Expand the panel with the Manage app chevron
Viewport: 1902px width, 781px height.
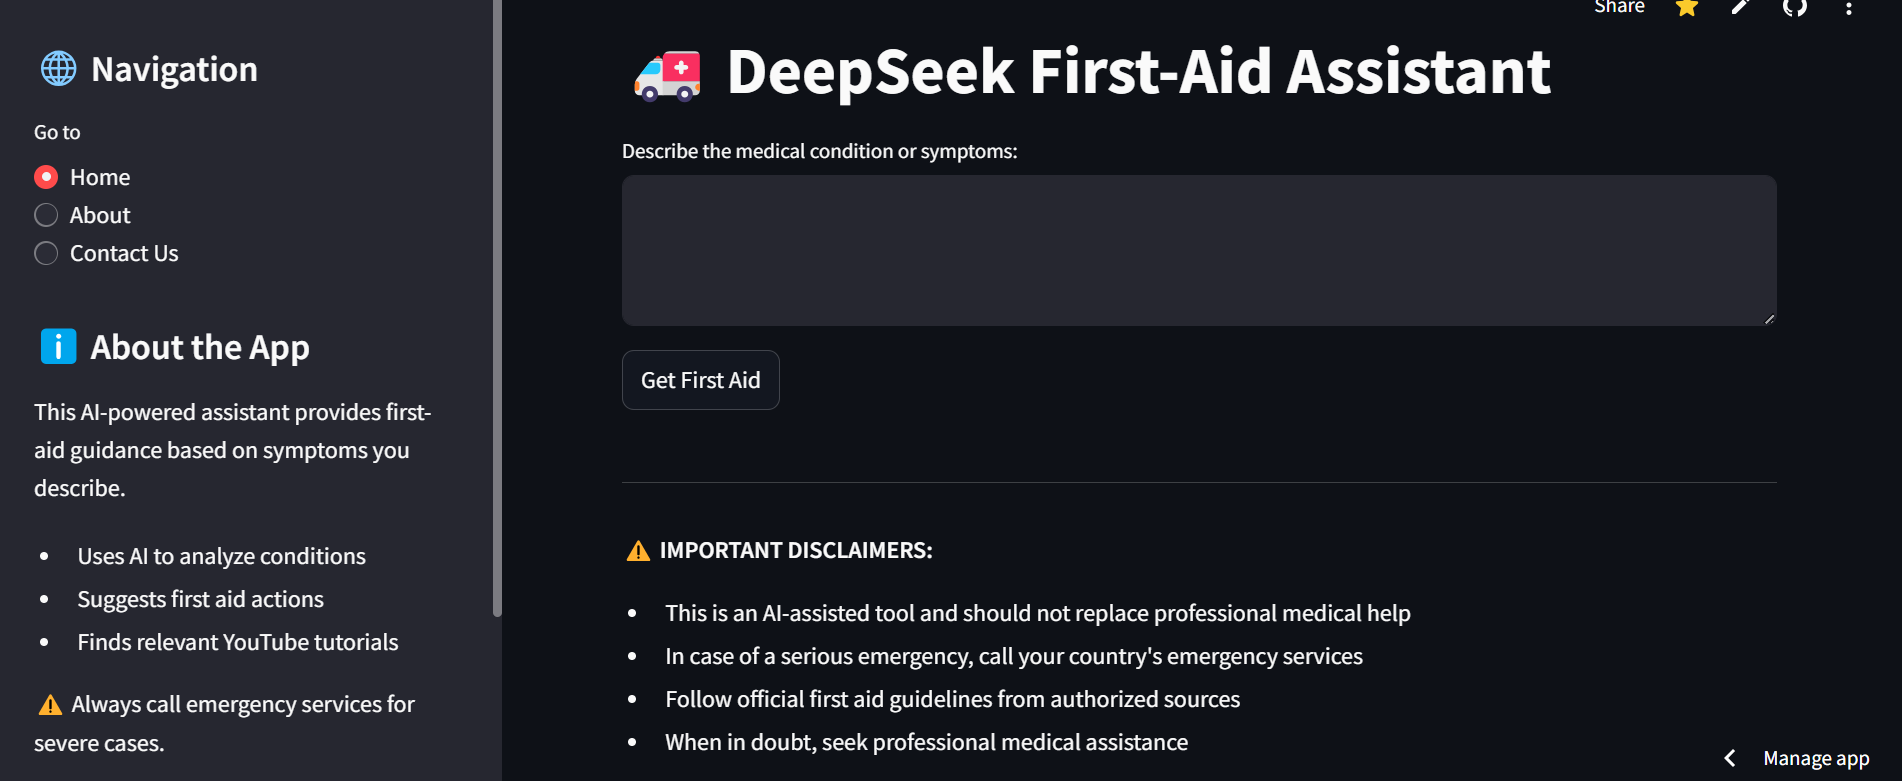pyautogui.click(x=1730, y=758)
